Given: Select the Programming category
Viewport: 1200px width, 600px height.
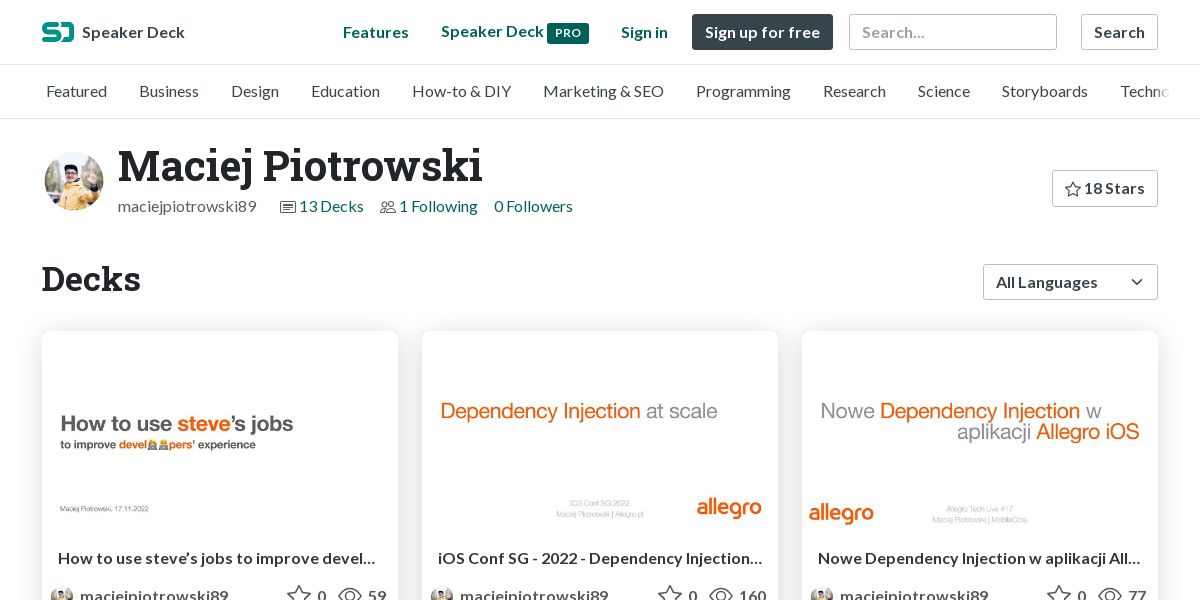Looking at the screenshot, I should tap(743, 91).
